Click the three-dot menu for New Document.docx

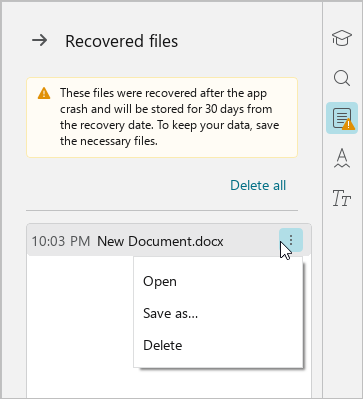click(x=291, y=240)
